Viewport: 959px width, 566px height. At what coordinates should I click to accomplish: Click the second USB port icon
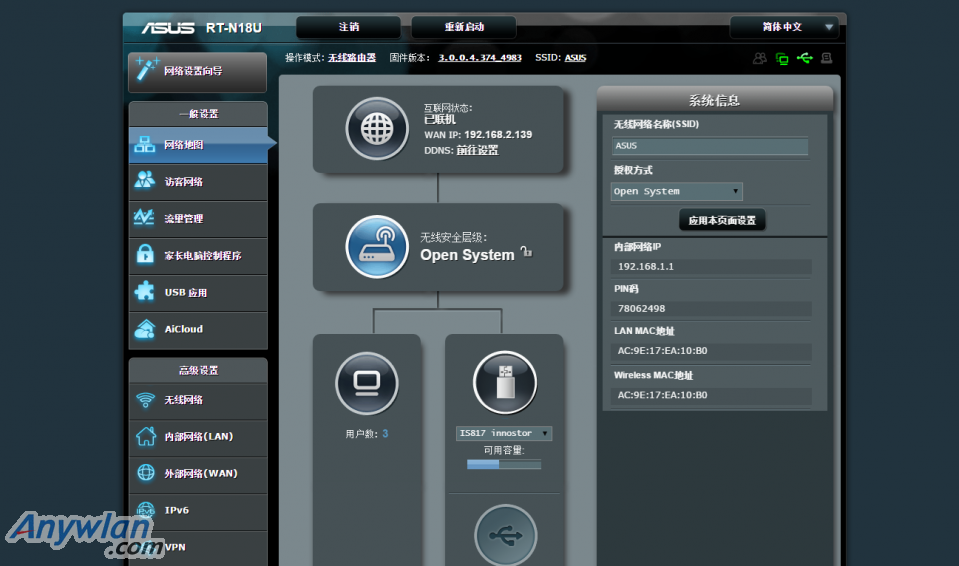[505, 536]
